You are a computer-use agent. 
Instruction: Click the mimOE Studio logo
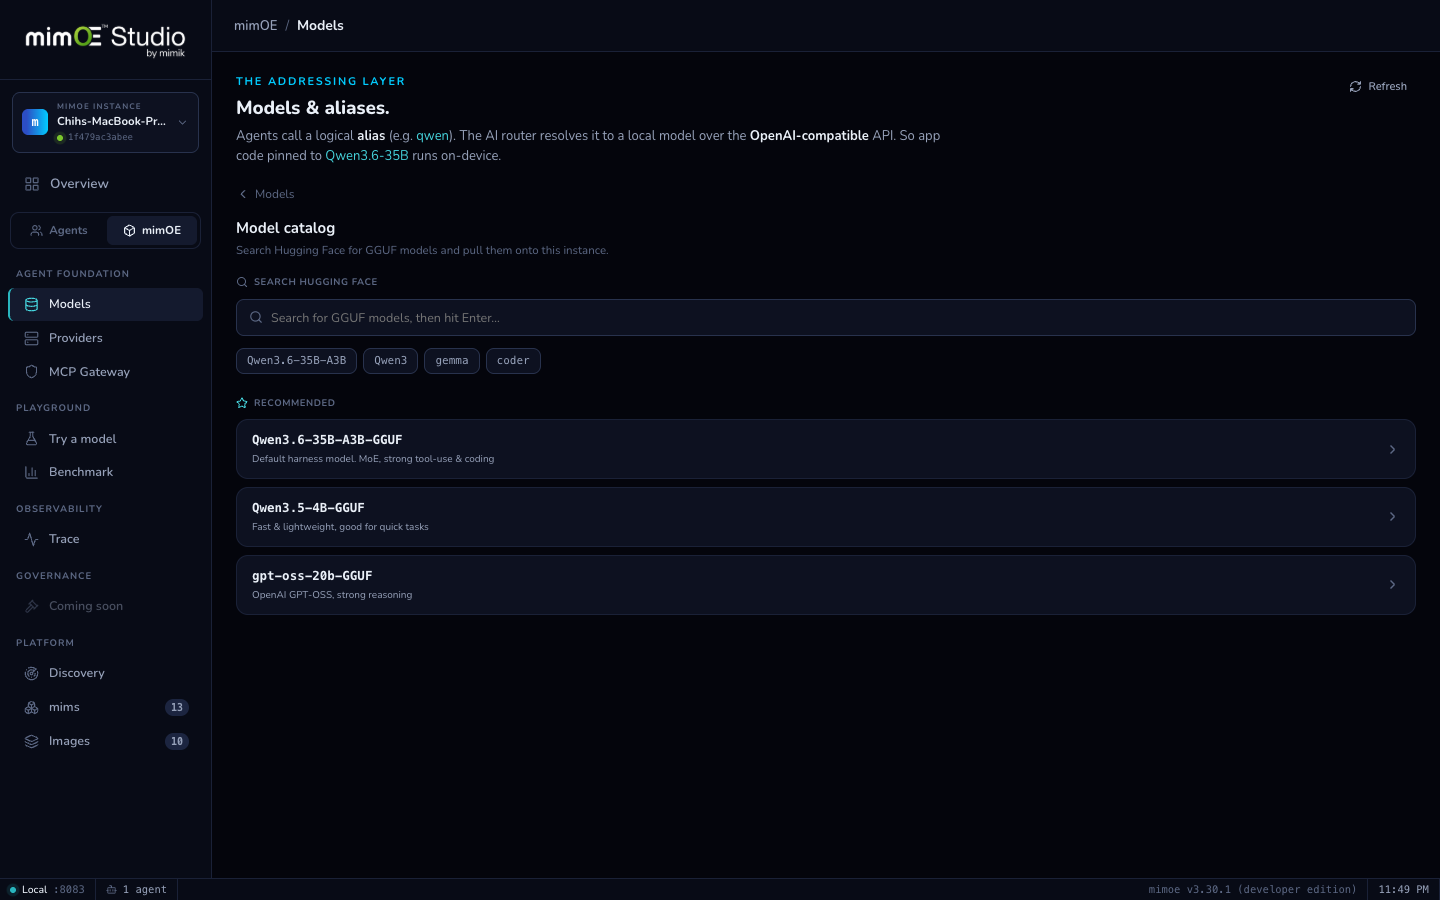click(105, 40)
